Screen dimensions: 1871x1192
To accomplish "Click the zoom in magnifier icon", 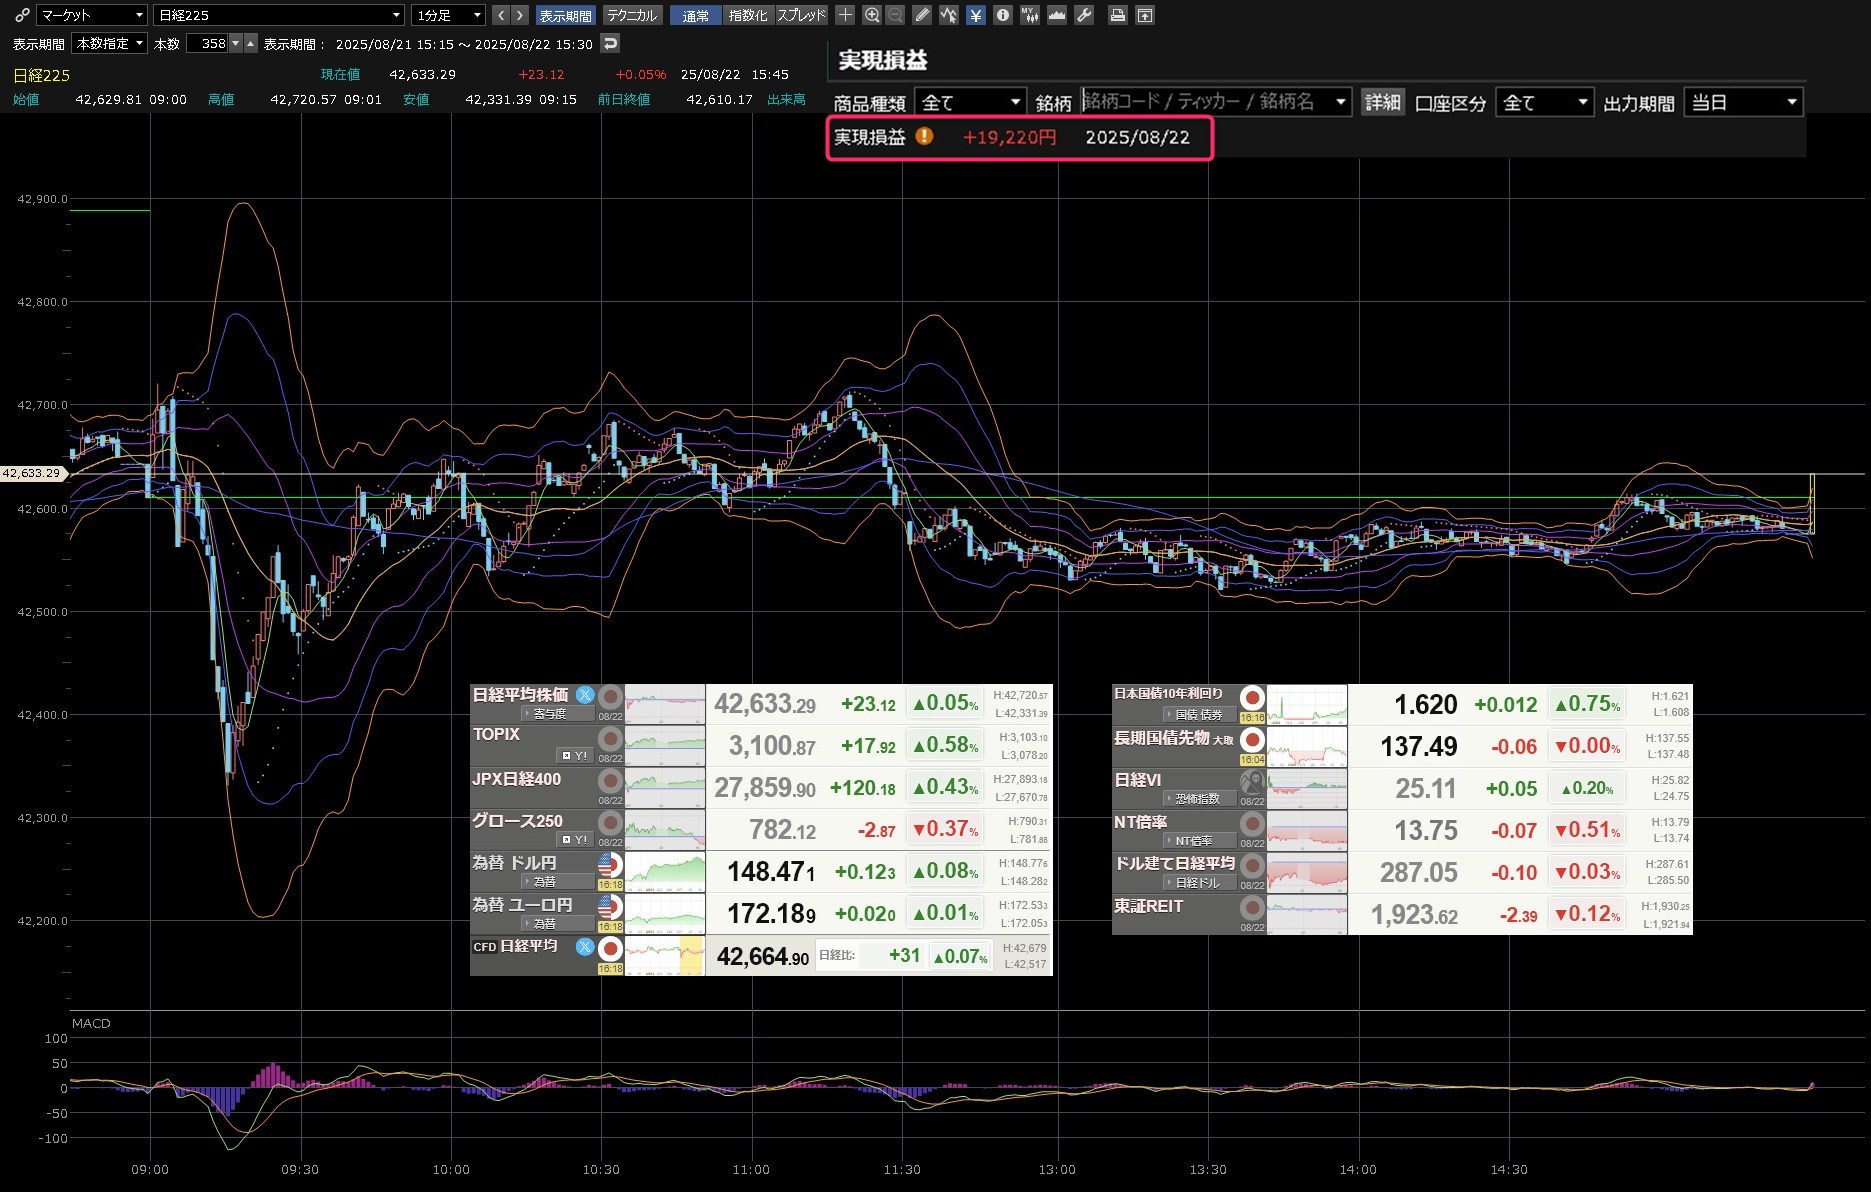I will 872,15.
